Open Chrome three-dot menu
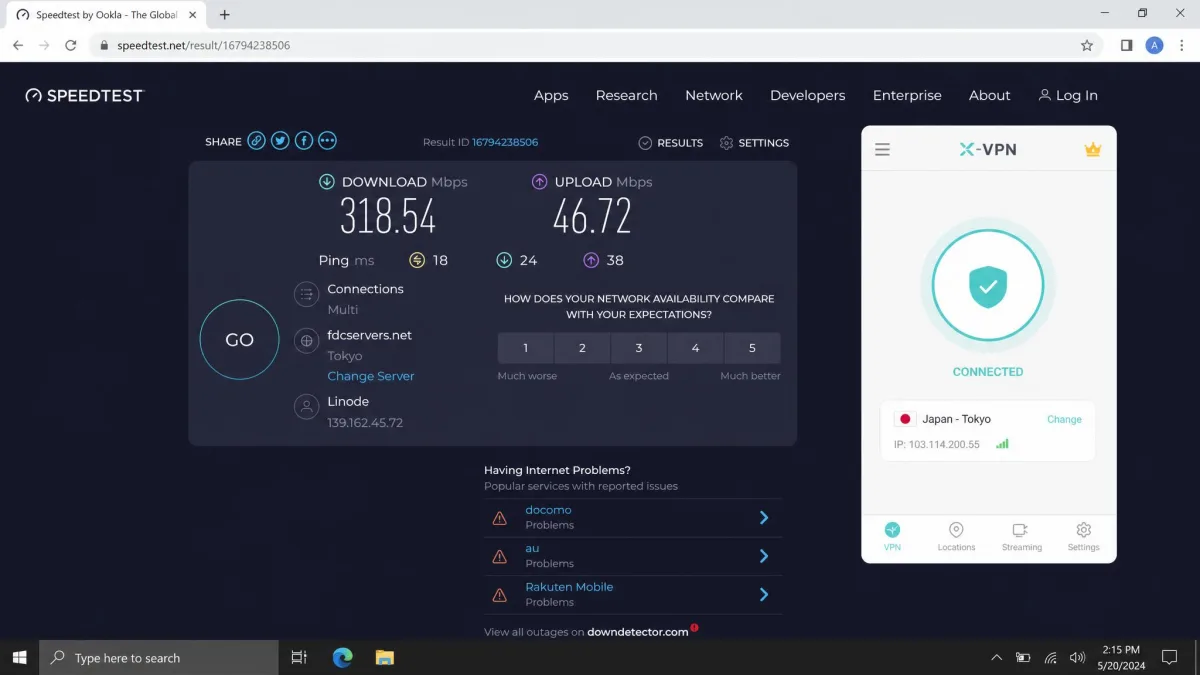The width and height of the screenshot is (1200, 675). pyautogui.click(x=1182, y=45)
